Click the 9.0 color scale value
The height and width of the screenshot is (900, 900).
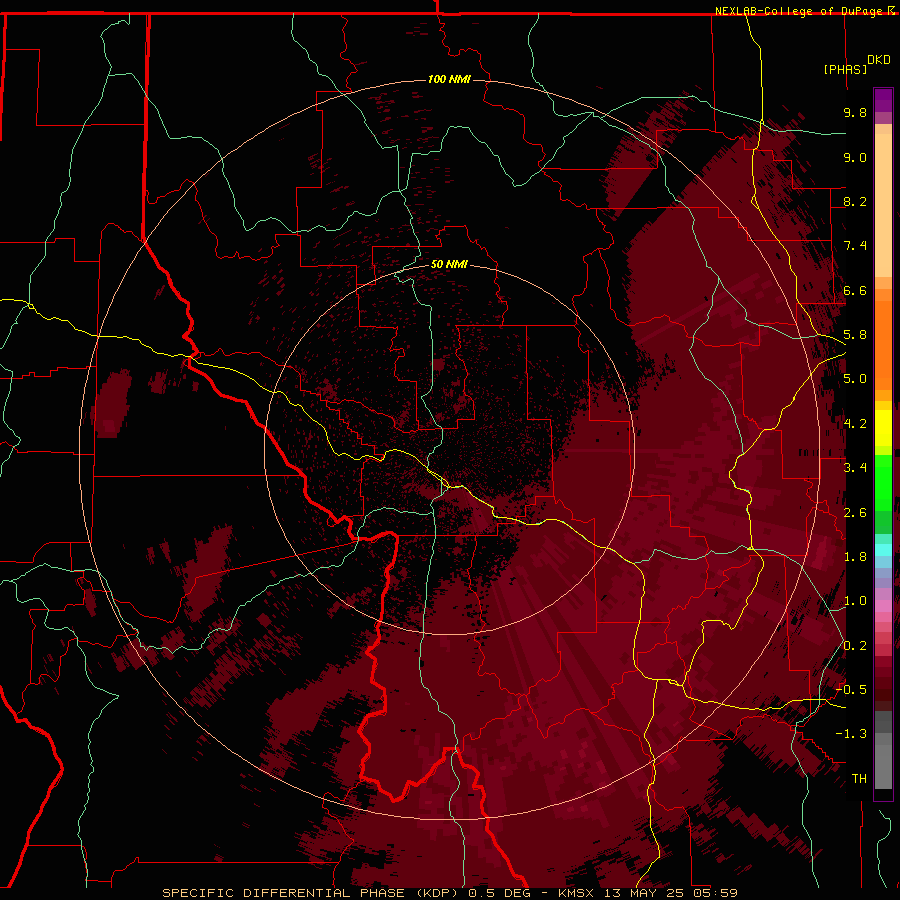(855, 157)
